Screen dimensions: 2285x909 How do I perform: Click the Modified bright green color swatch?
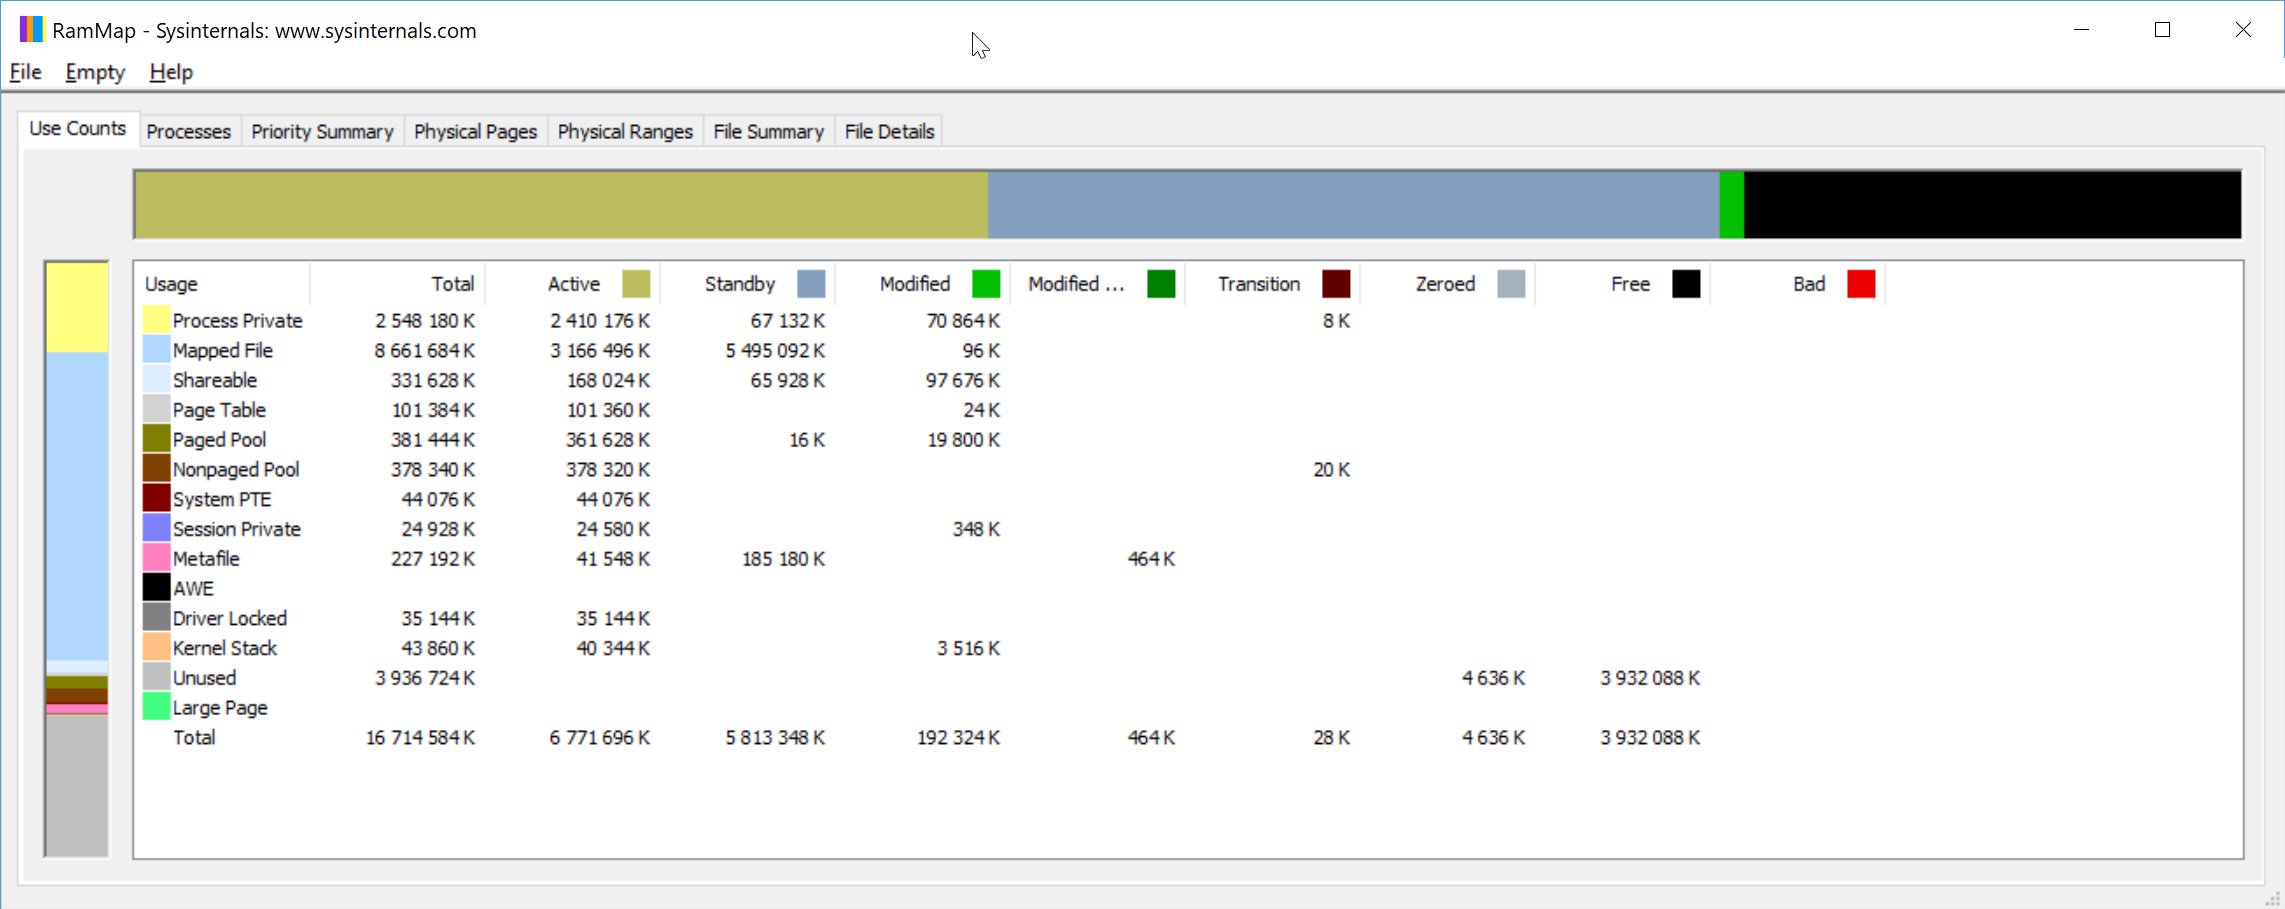[986, 284]
